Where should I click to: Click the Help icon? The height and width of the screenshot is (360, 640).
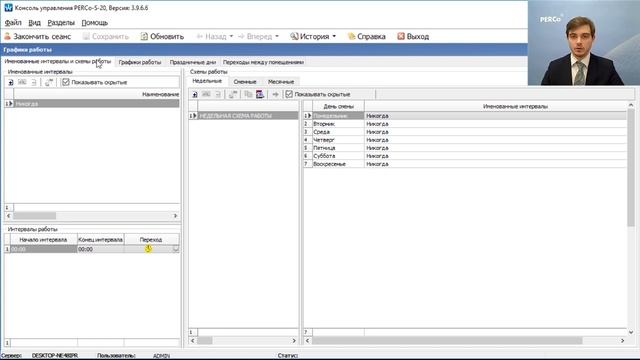coord(351,36)
